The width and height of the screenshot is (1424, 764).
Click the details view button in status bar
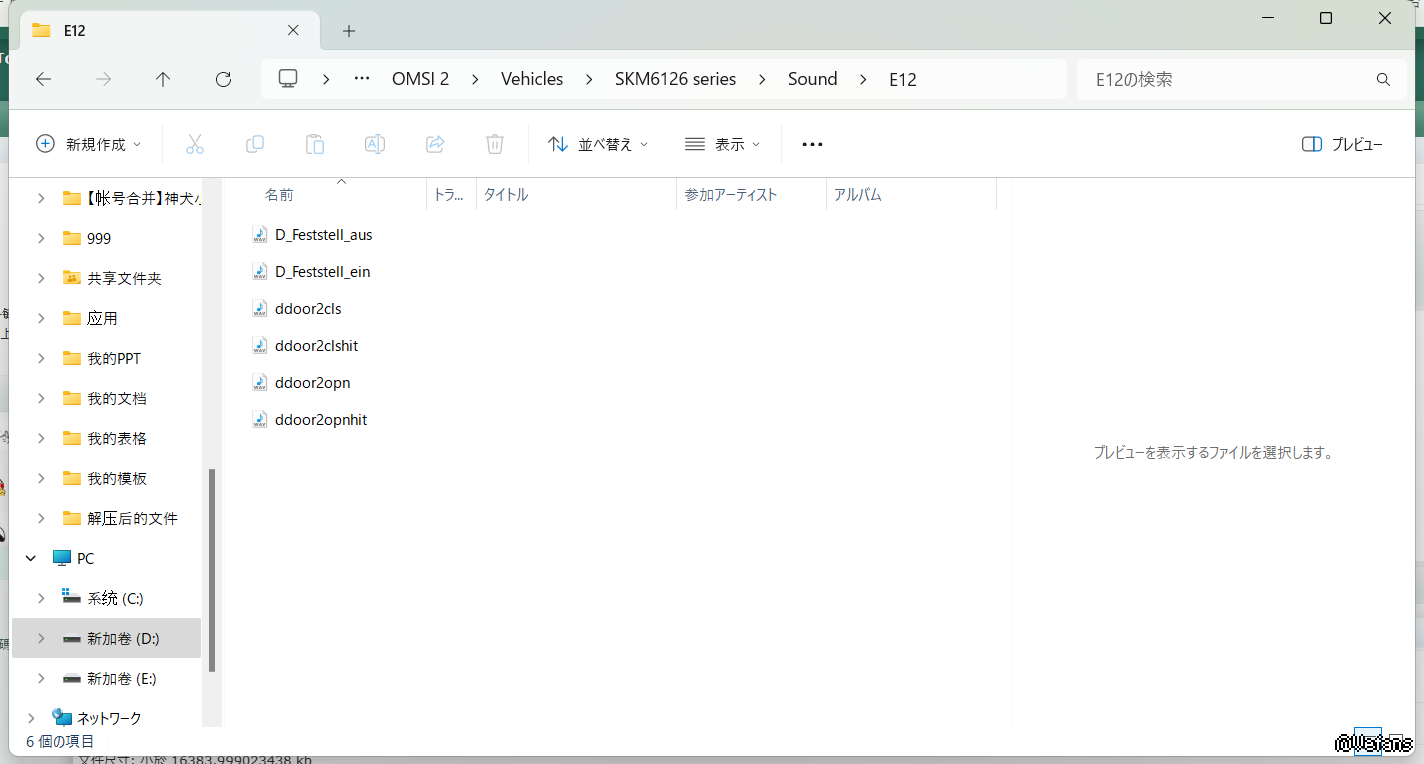point(1368,742)
